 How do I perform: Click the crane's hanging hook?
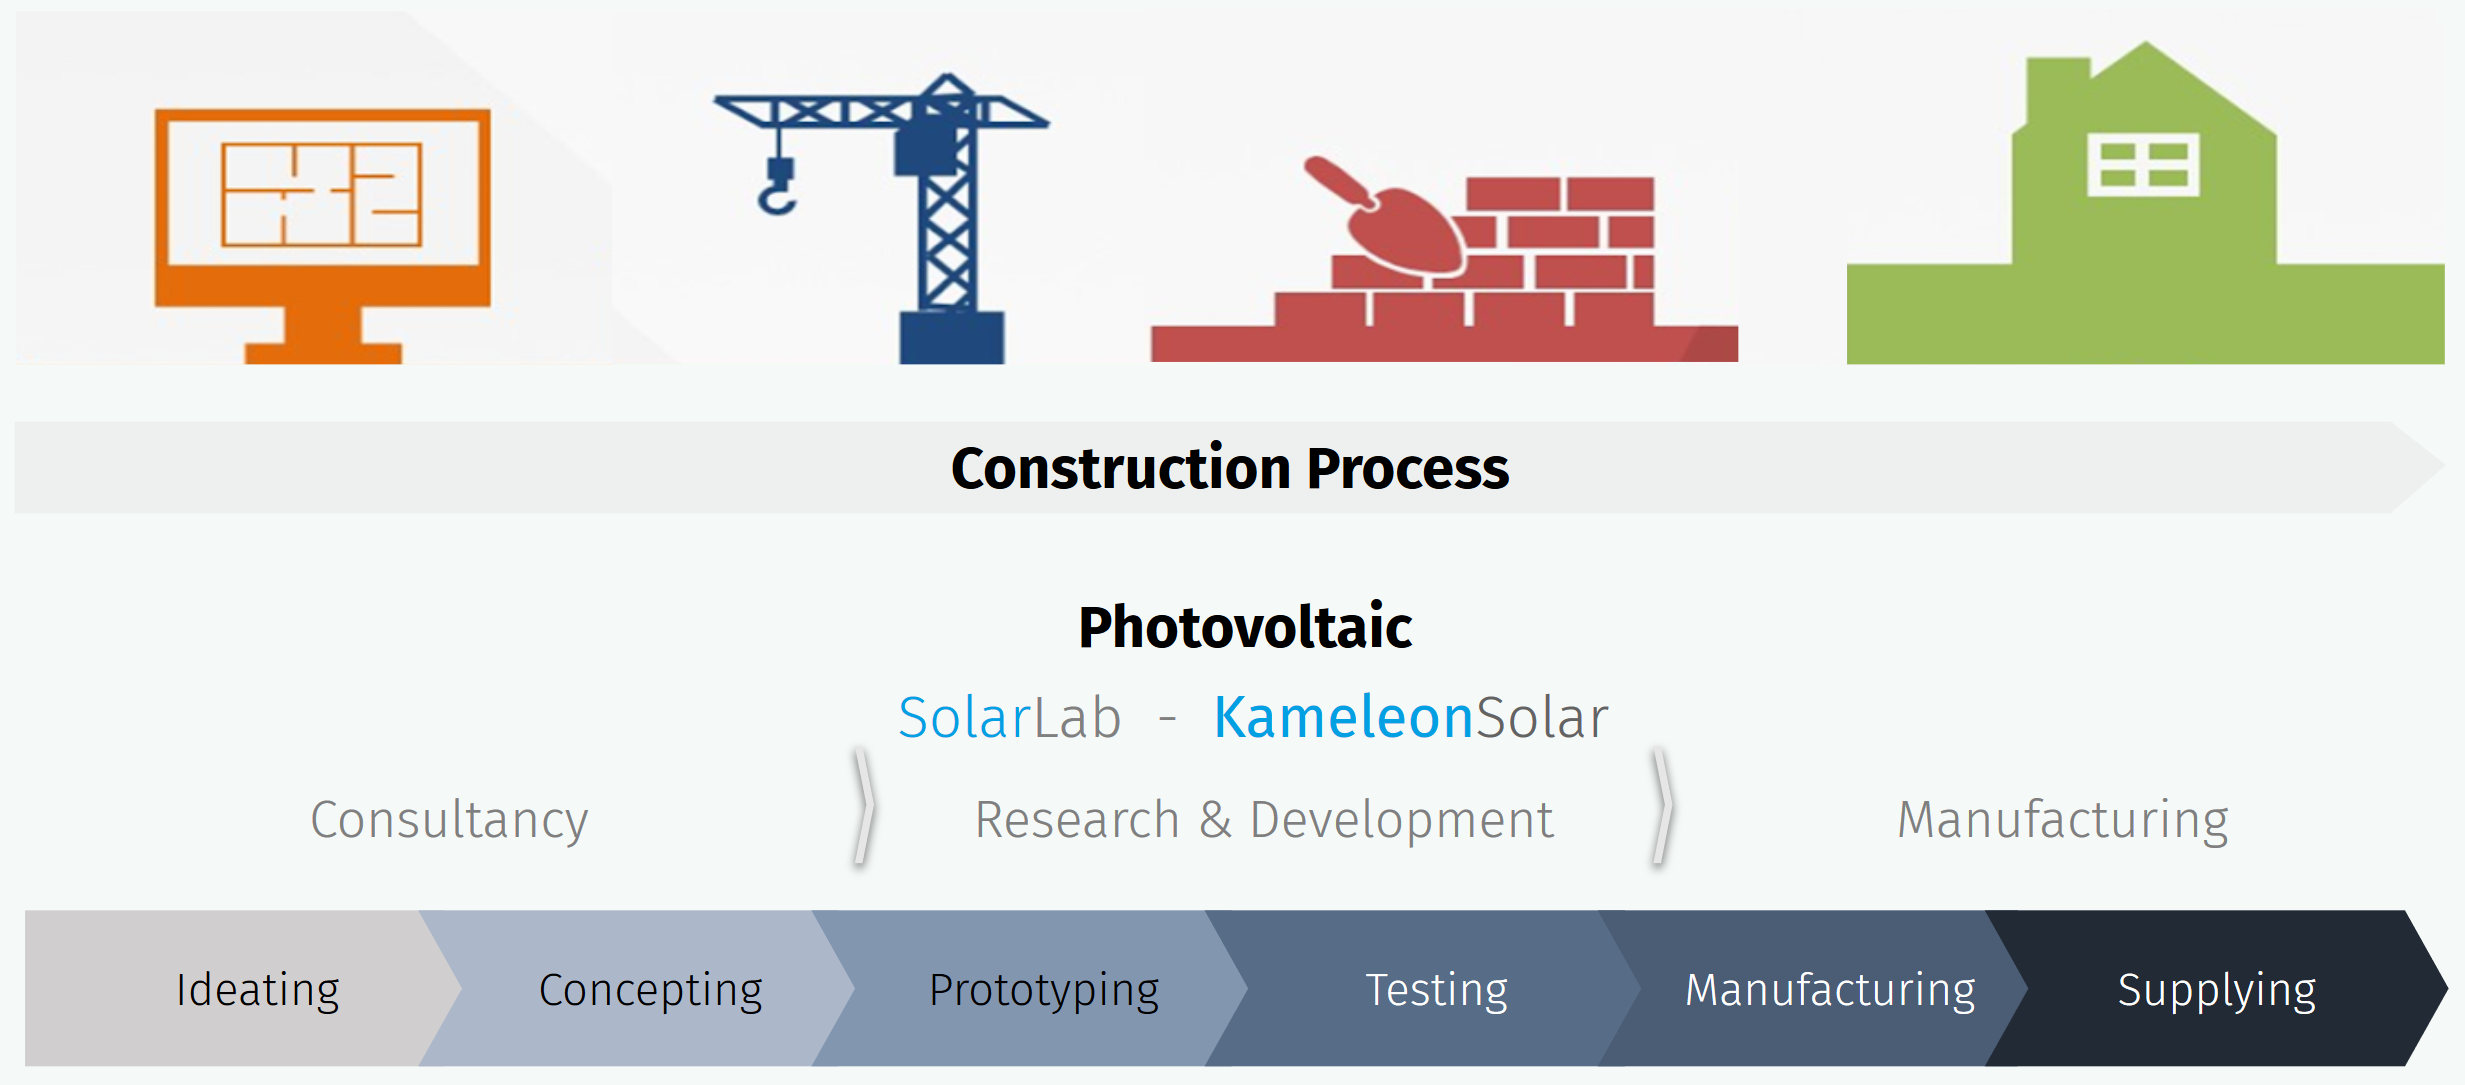777,186
